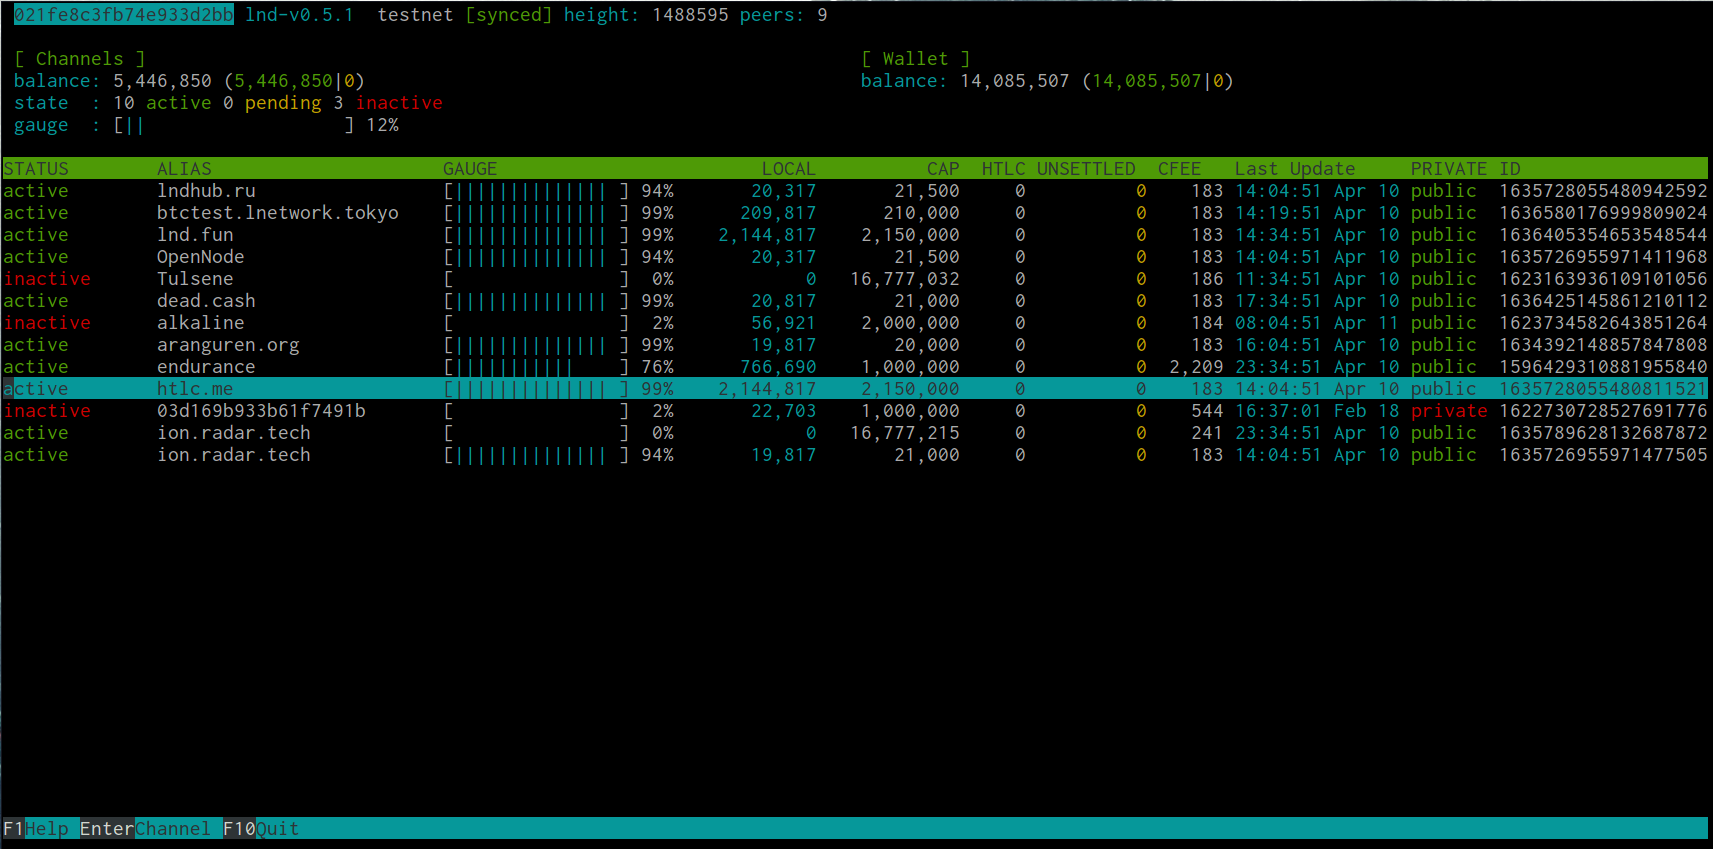This screenshot has height=849, width=1713.
Task: Click the inactive status of Tulsene
Action: (47, 279)
